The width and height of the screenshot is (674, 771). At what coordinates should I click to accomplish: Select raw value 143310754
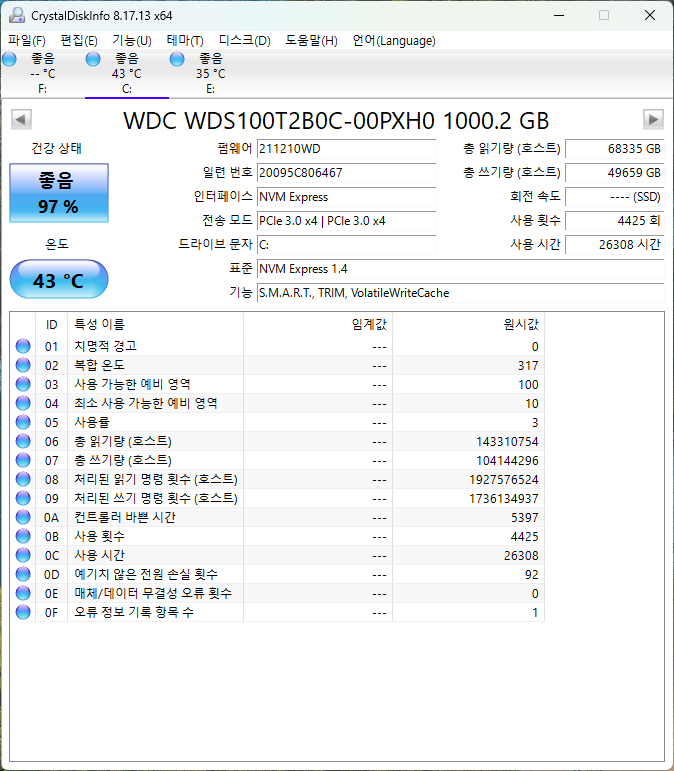[x=507, y=442]
